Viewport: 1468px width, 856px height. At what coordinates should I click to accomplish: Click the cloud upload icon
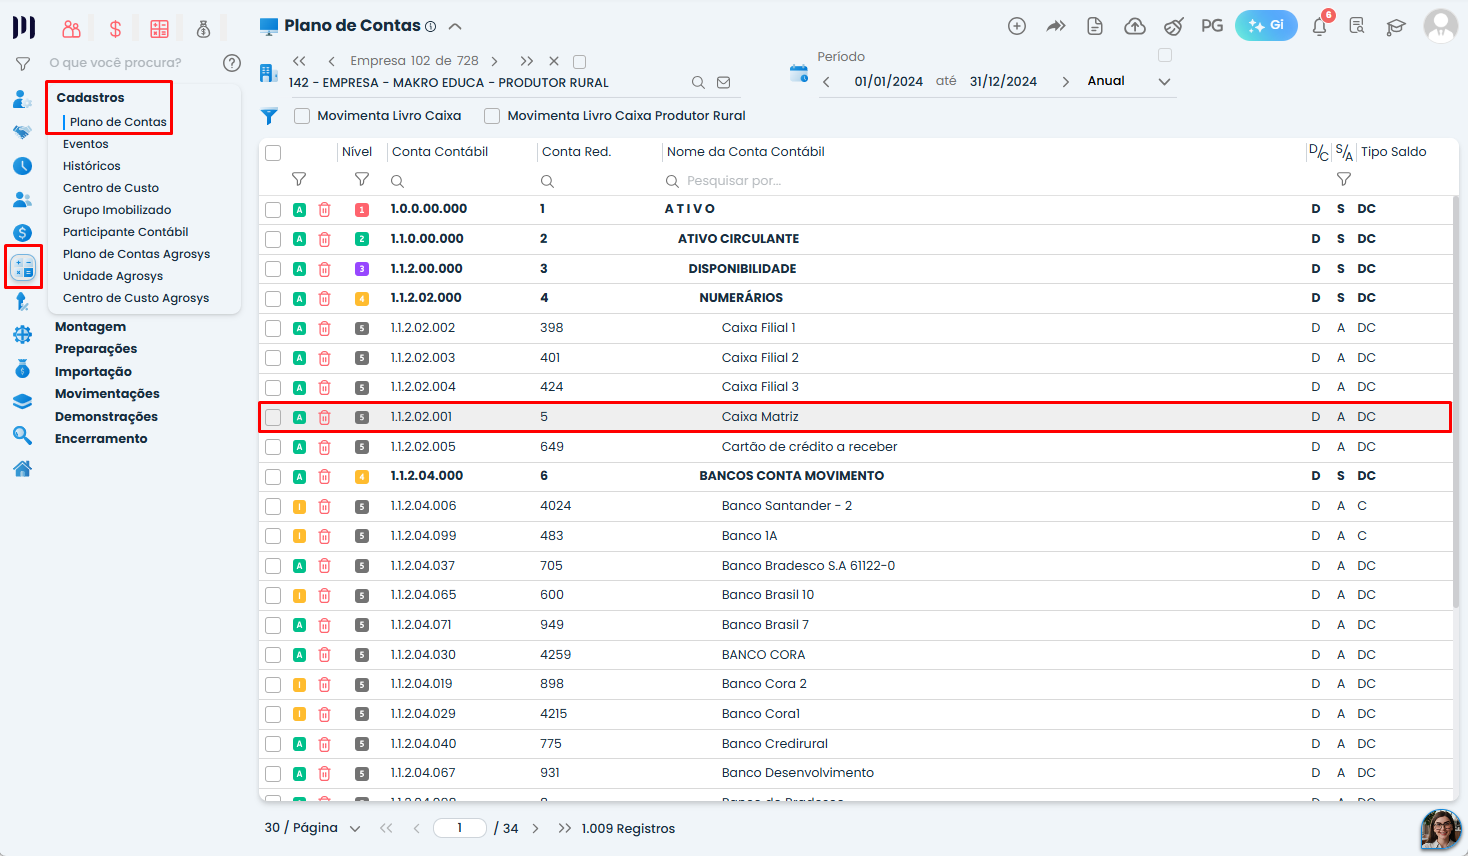click(x=1135, y=26)
